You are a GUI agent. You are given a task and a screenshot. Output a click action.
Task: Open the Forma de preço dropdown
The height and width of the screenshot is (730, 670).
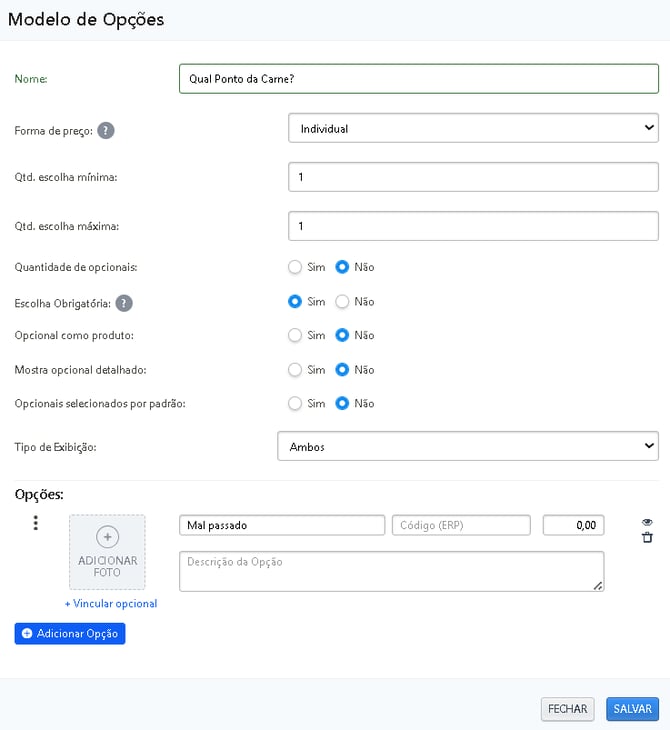[472, 128]
